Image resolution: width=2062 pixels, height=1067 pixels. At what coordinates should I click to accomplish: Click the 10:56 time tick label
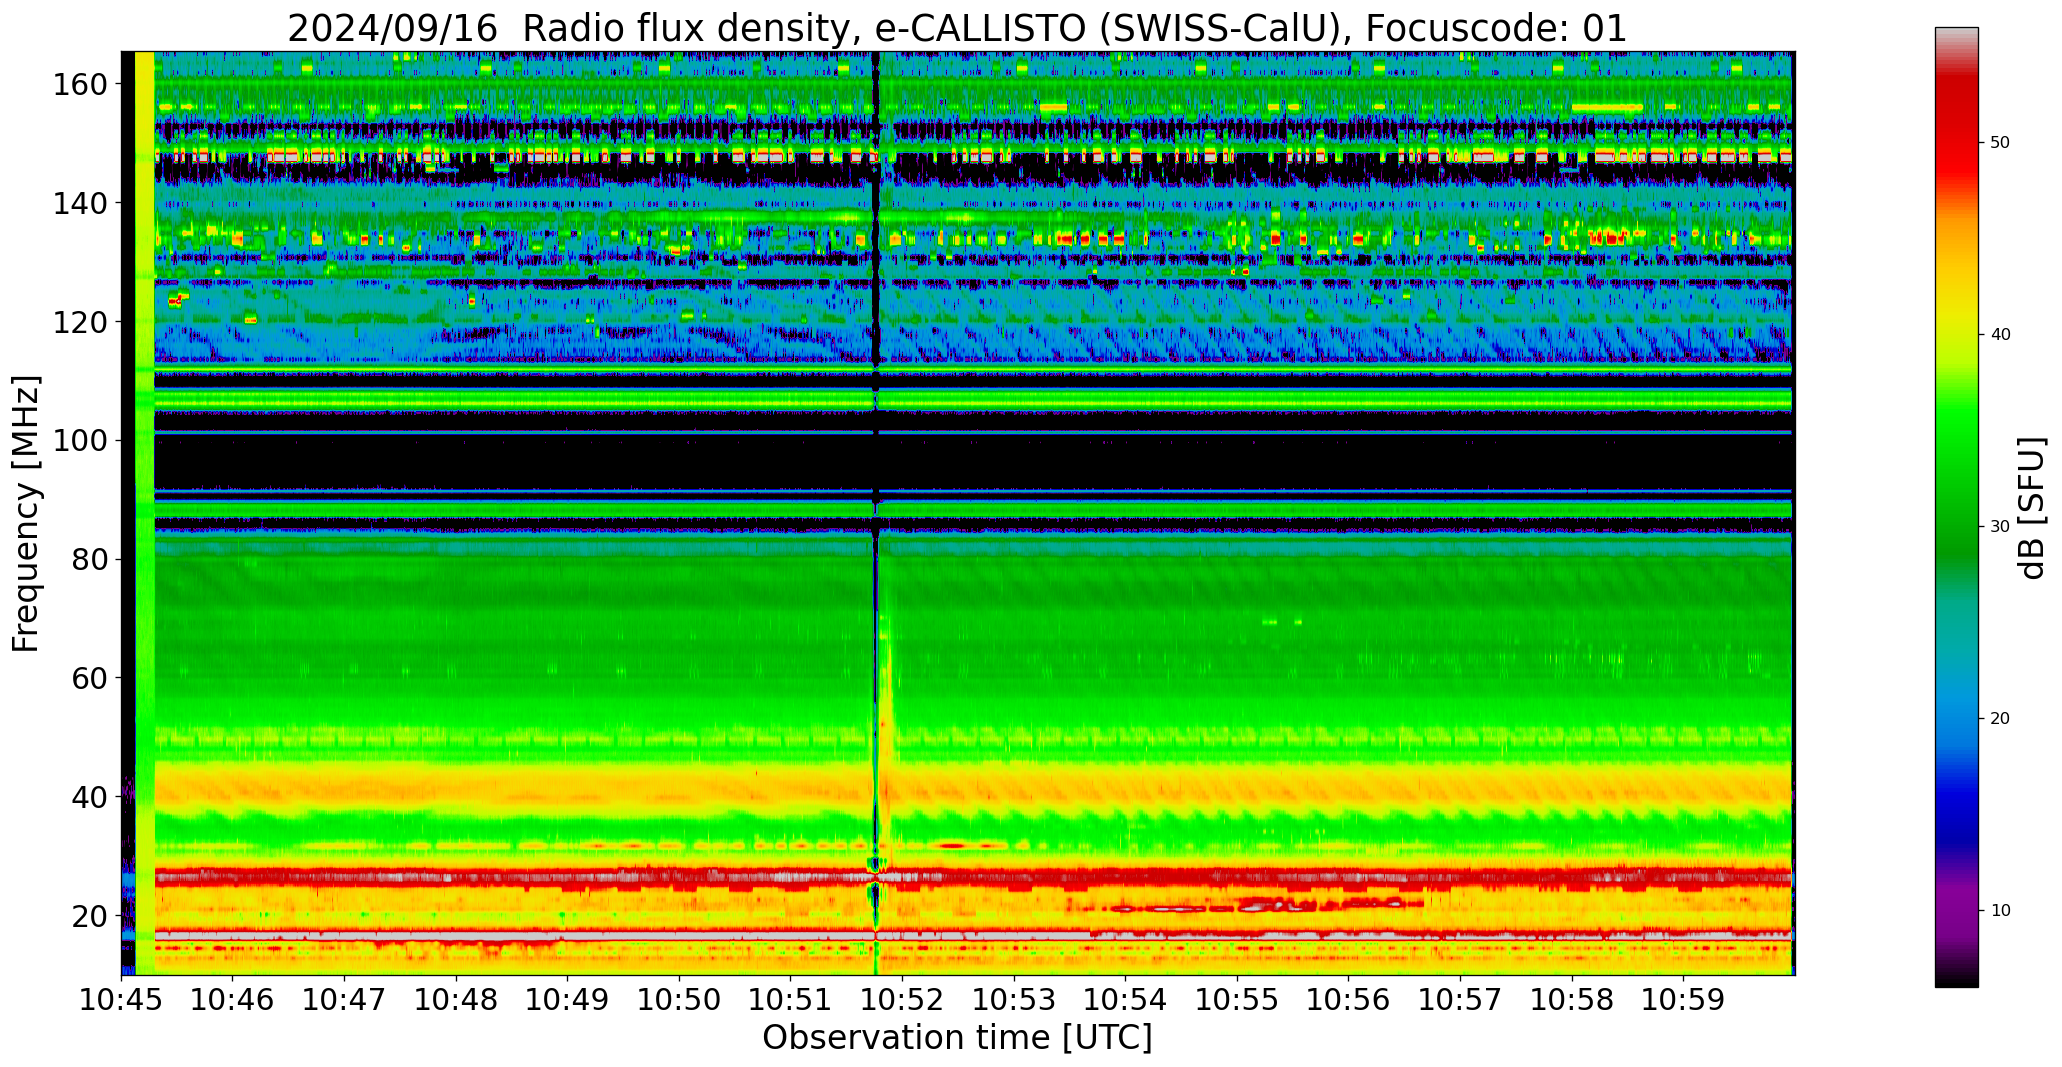coord(1349,999)
